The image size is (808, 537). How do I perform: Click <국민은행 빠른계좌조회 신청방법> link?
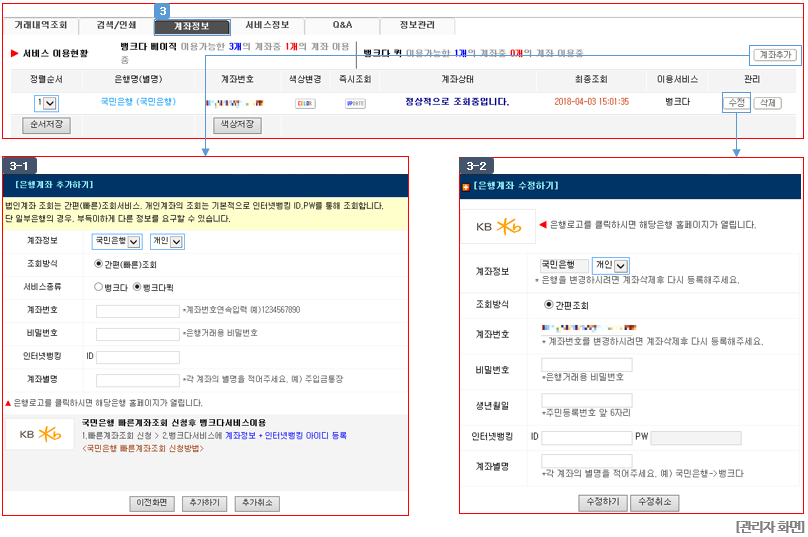tap(143, 449)
